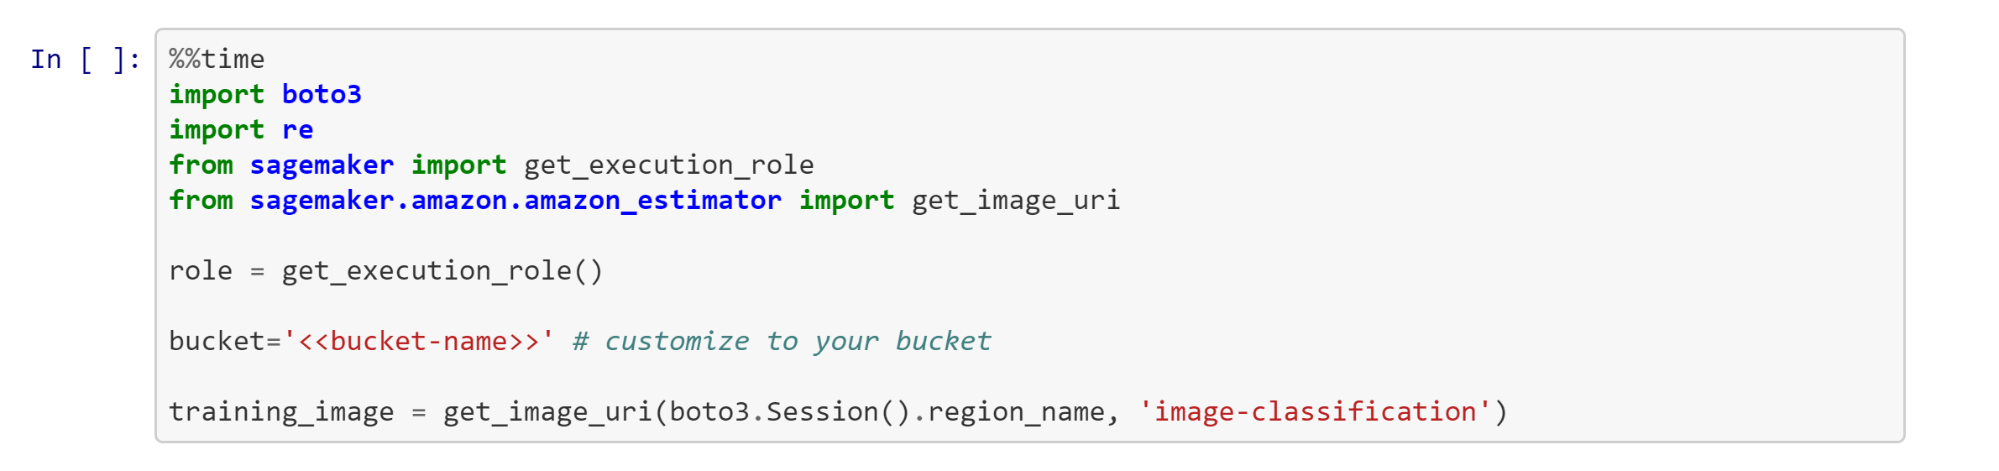Click the 'In [ ]:' cell prompt
This screenshot has width=1999, height=471.
coord(85,59)
